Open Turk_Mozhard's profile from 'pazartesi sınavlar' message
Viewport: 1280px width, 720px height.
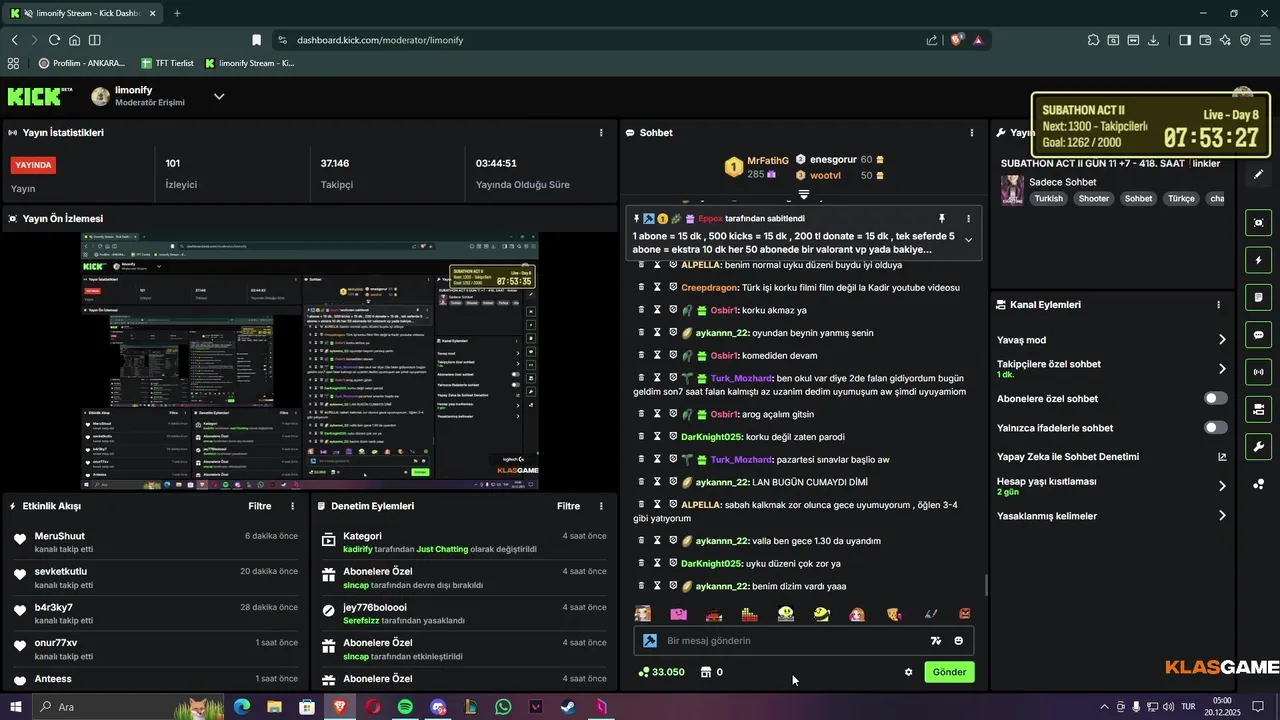pyautogui.click(x=741, y=459)
